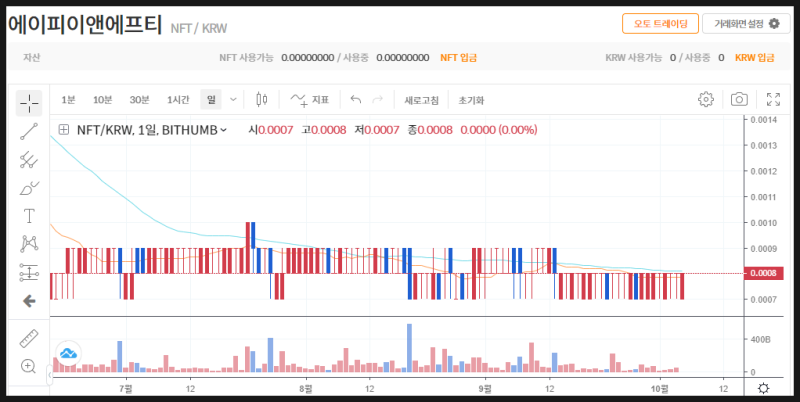The width and height of the screenshot is (800, 402).
Task: Select the long position measurement tool
Action: (x=29, y=272)
